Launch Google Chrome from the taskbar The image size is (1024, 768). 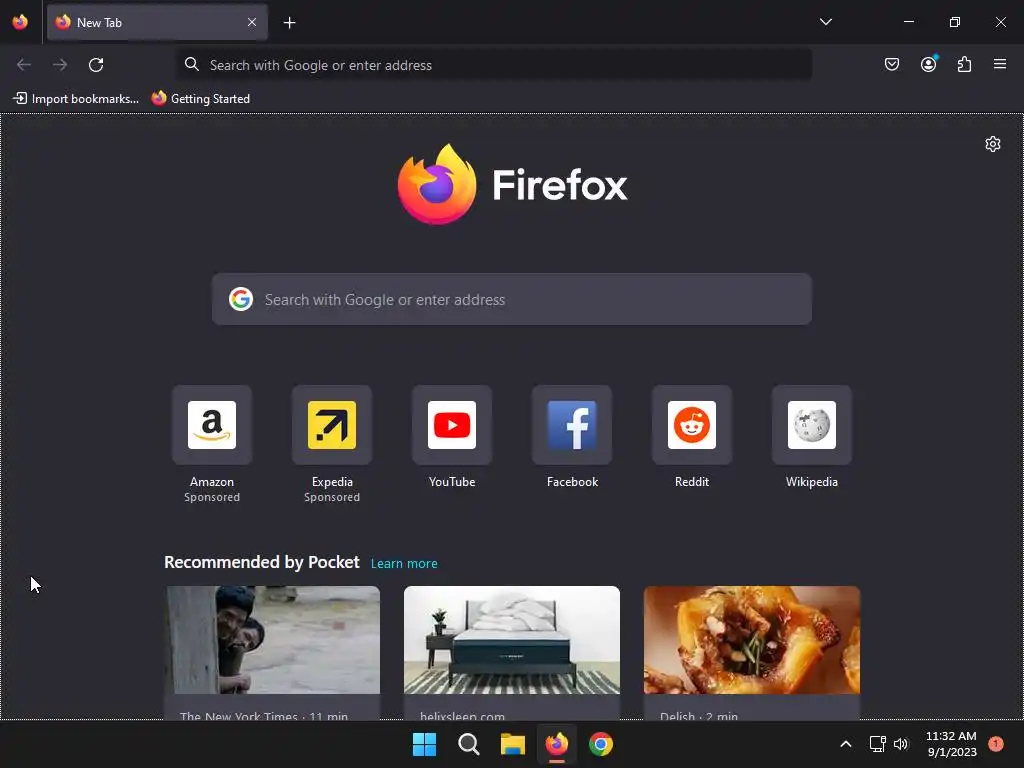coord(601,744)
